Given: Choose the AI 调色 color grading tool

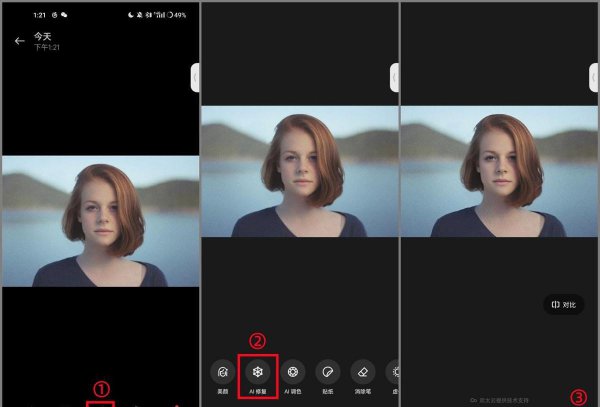Looking at the screenshot, I should [292, 372].
